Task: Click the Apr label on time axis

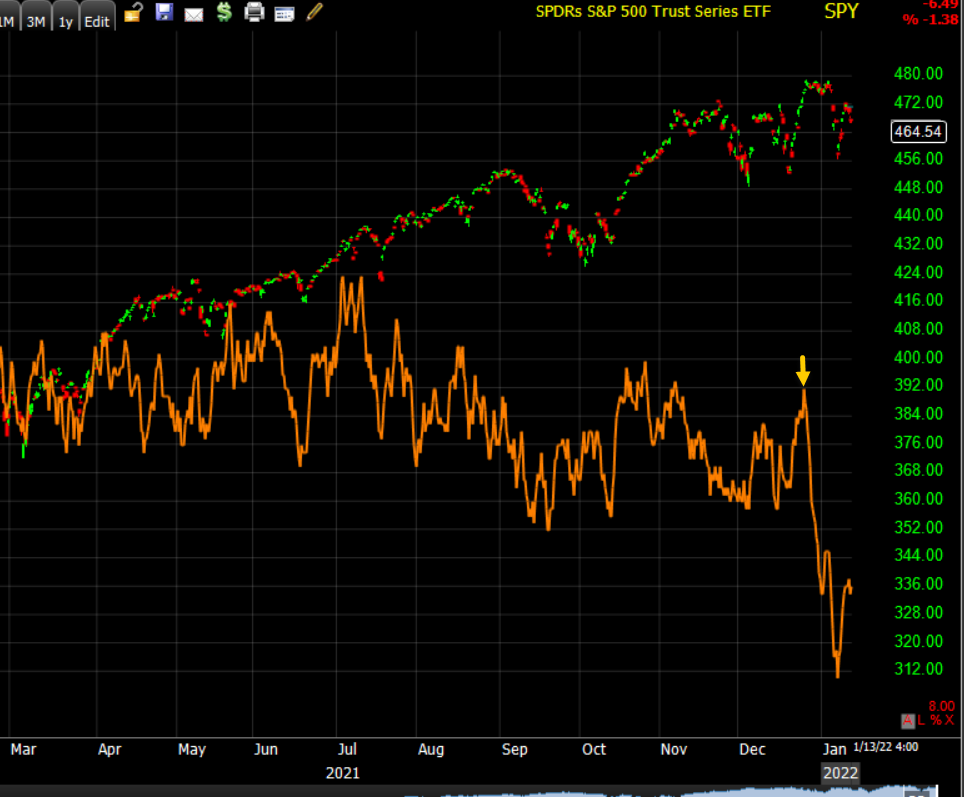Action: [x=109, y=750]
